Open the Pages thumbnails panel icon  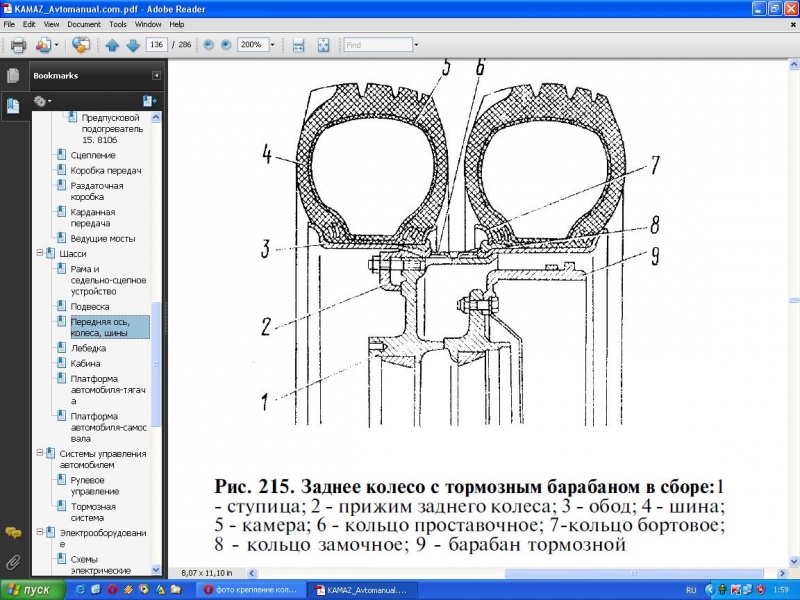pos(13,76)
